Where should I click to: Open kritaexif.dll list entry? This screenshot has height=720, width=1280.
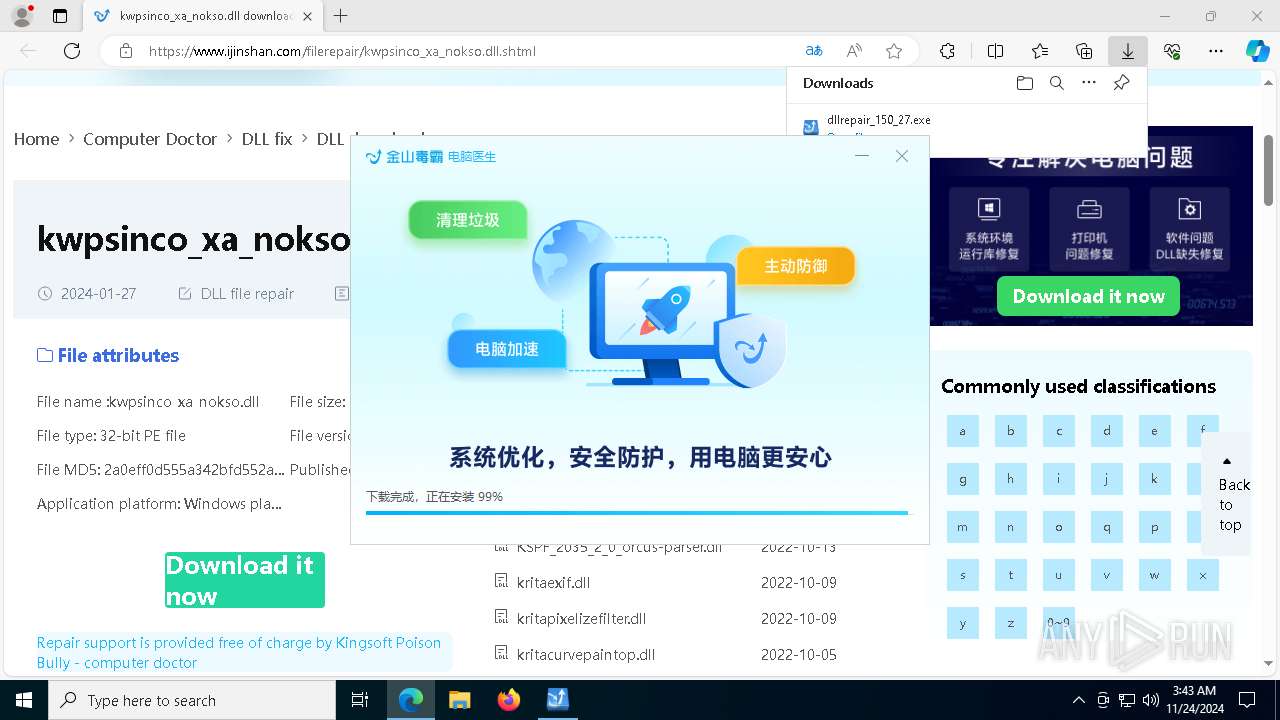(553, 582)
